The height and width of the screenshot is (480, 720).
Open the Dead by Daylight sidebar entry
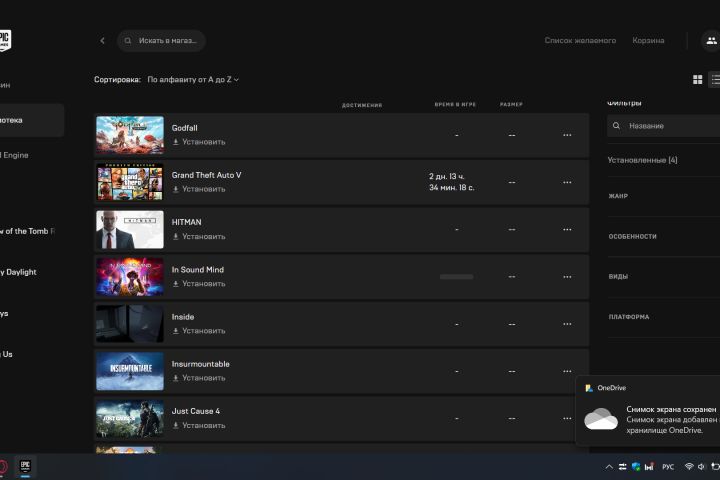tap(18, 272)
